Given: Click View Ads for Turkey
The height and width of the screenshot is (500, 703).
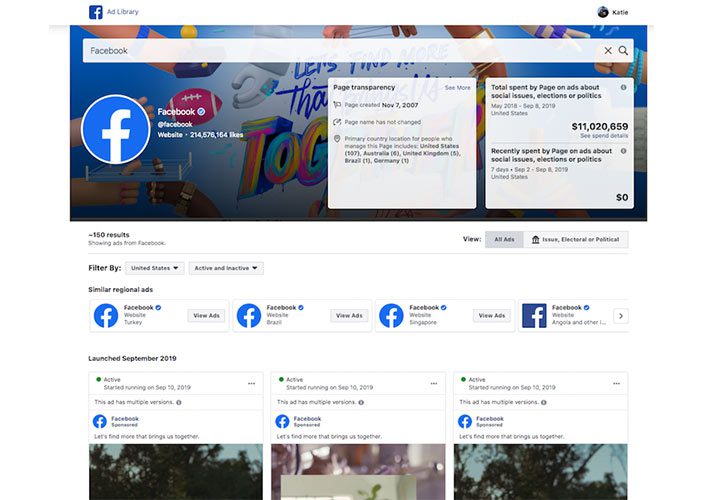Looking at the screenshot, I should point(206,316).
